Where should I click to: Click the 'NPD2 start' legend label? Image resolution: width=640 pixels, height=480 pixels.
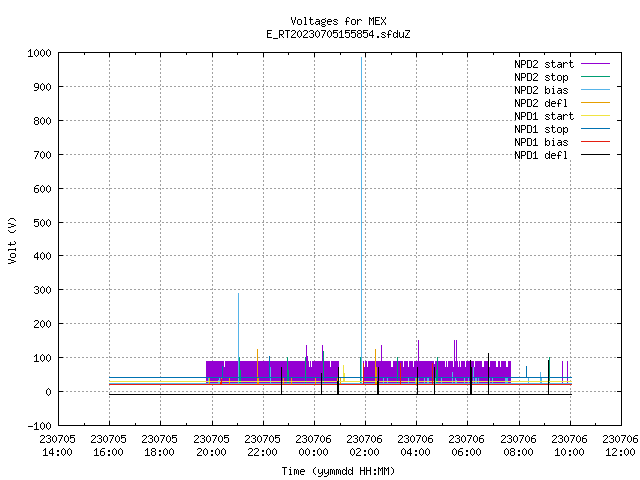coord(544,64)
